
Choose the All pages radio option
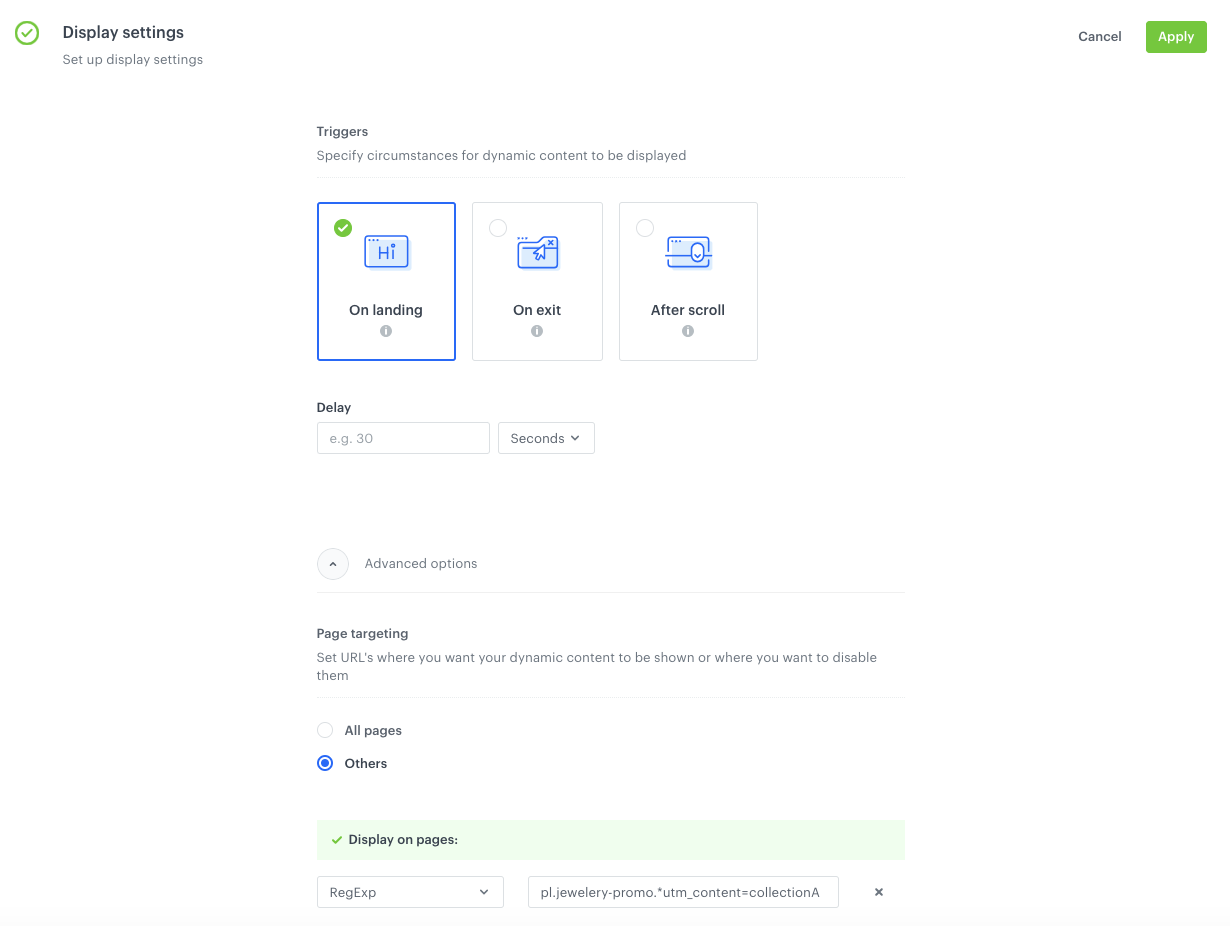point(325,730)
